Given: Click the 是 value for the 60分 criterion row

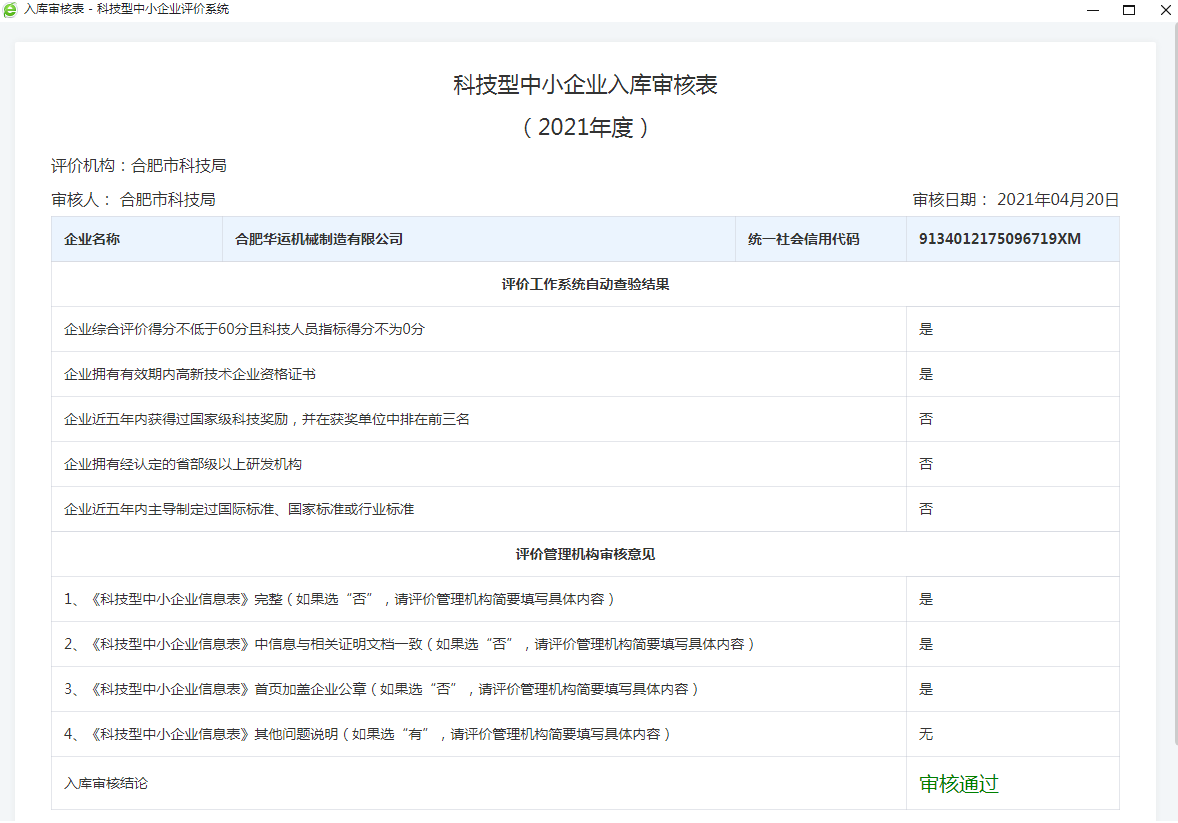Looking at the screenshot, I should coord(925,329).
